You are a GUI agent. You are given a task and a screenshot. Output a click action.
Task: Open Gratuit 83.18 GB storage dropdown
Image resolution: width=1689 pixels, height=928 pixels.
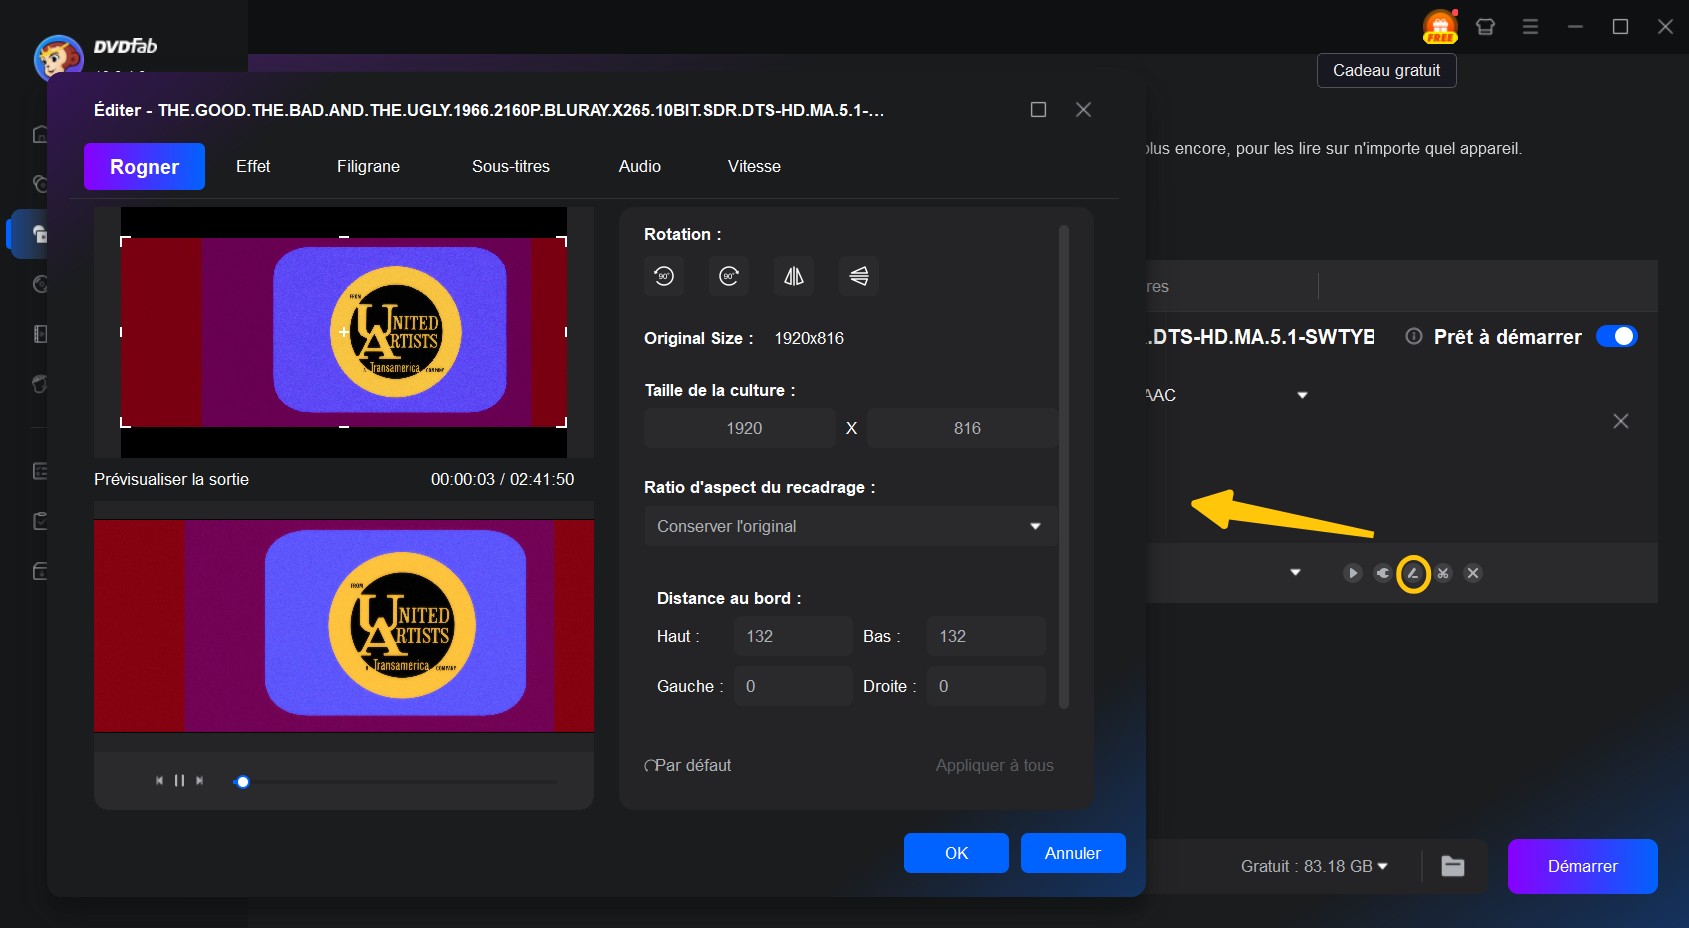click(x=1314, y=866)
